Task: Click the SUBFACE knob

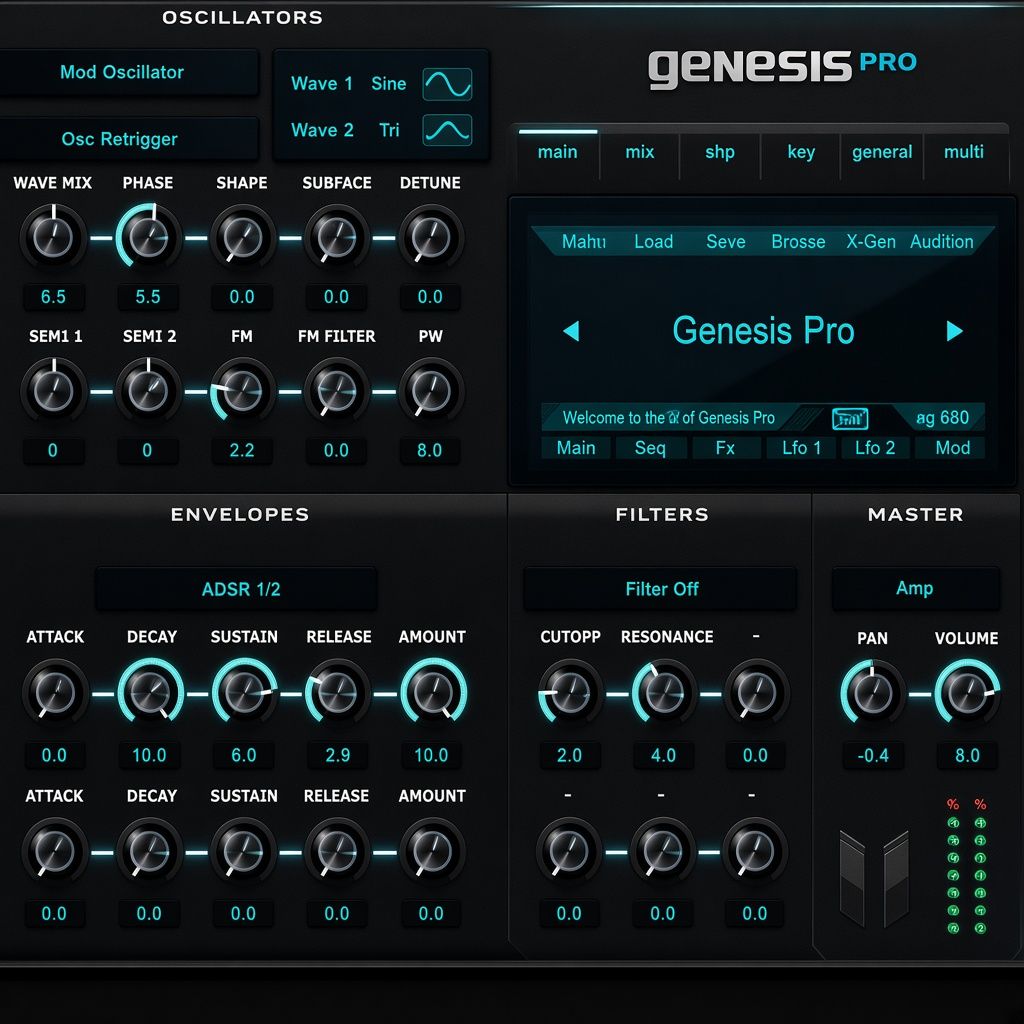Action: [x=336, y=237]
